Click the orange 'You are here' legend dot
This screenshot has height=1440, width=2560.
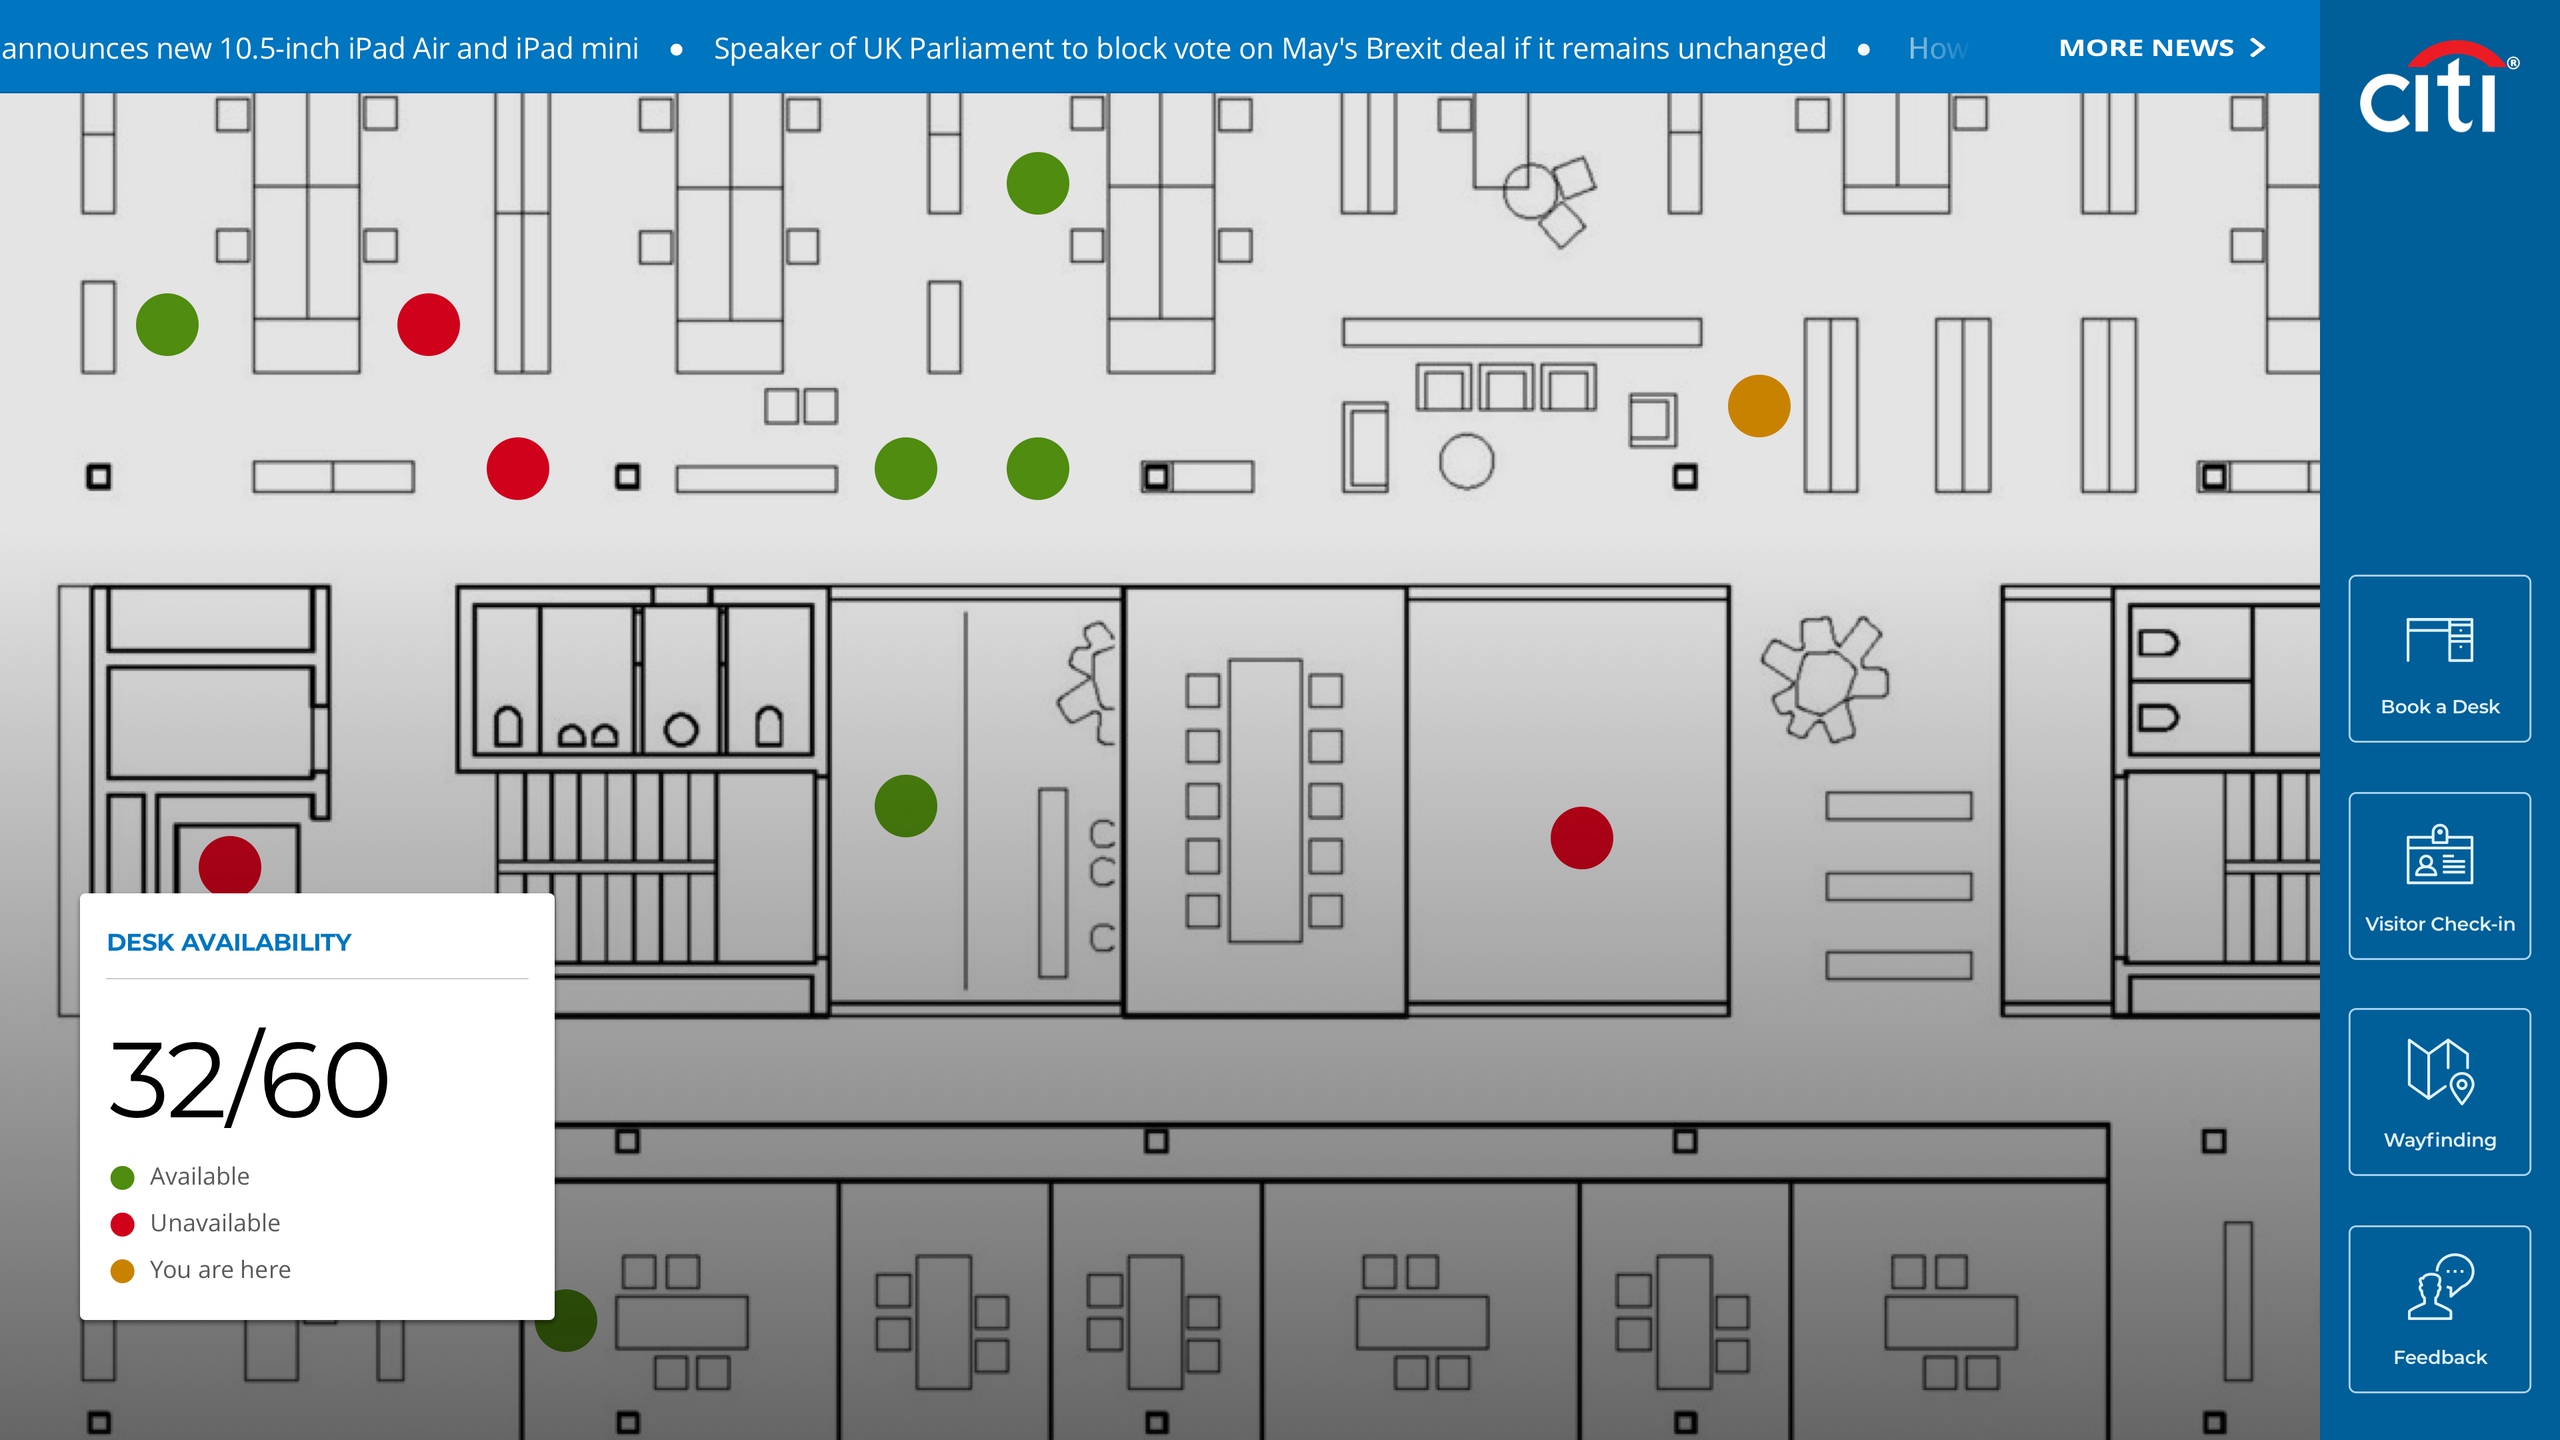[x=122, y=1270]
